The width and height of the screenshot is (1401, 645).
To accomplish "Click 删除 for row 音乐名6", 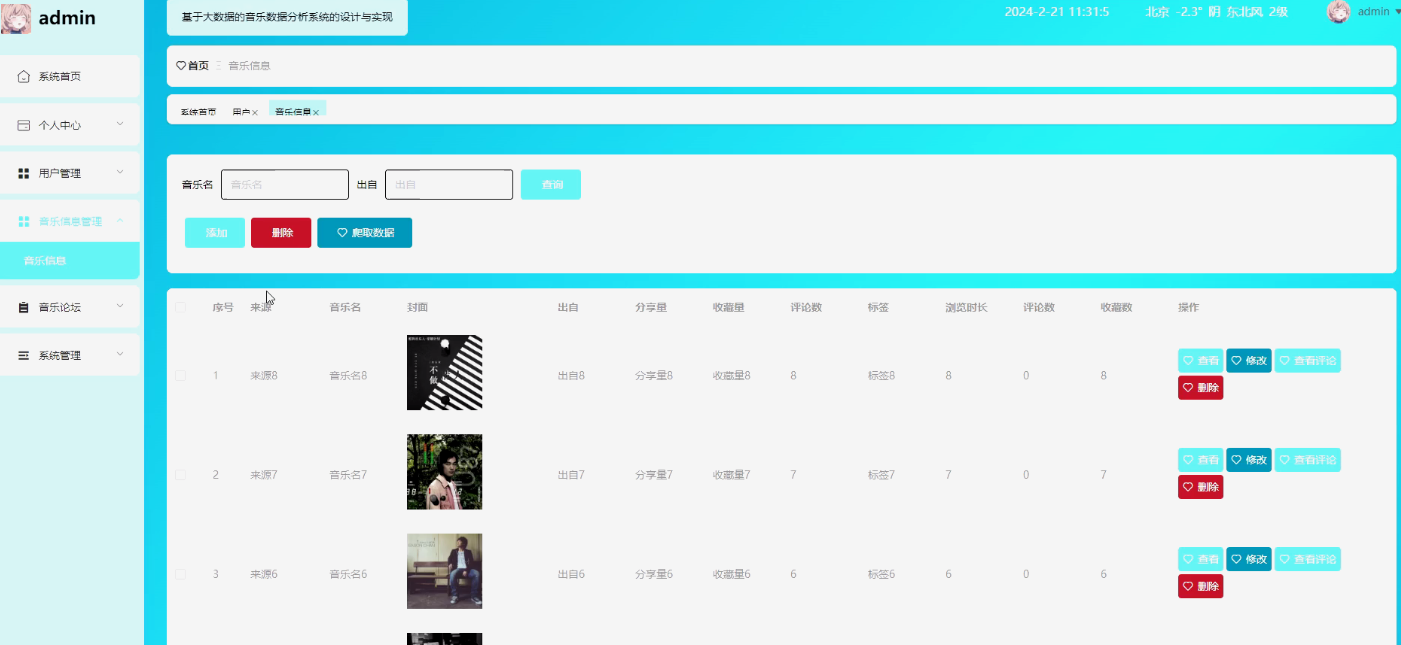I will [1201, 586].
